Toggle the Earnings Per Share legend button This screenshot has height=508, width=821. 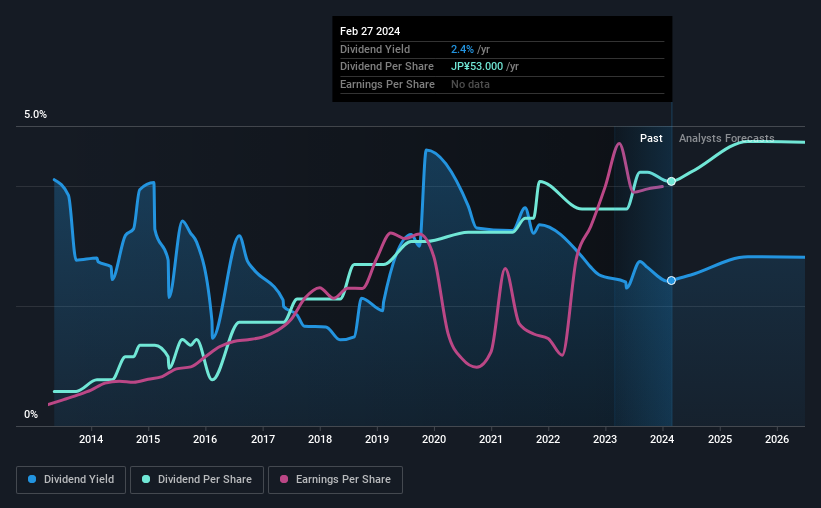(336, 480)
